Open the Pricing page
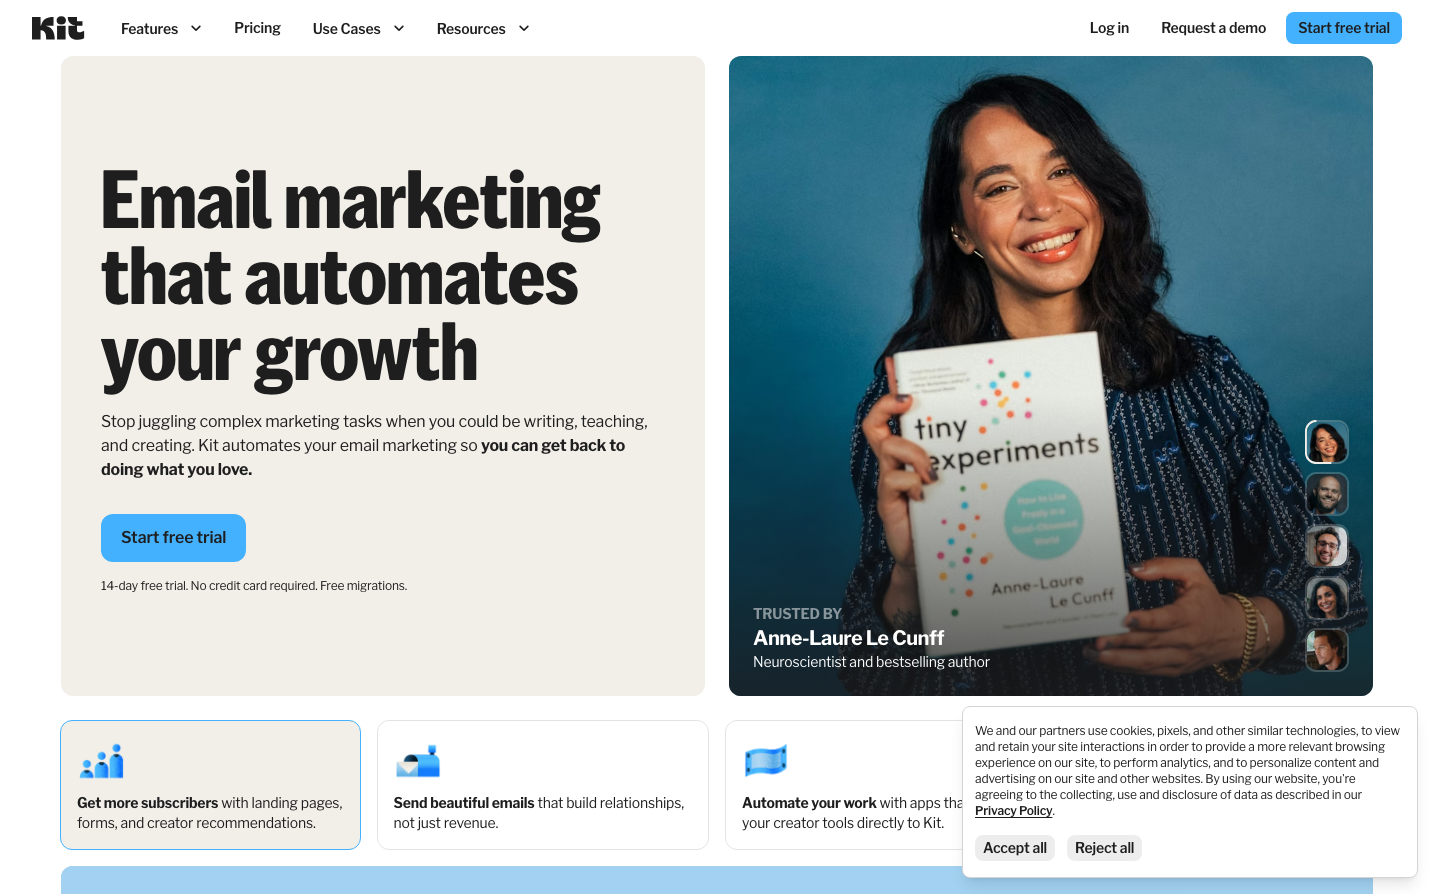 point(257,28)
